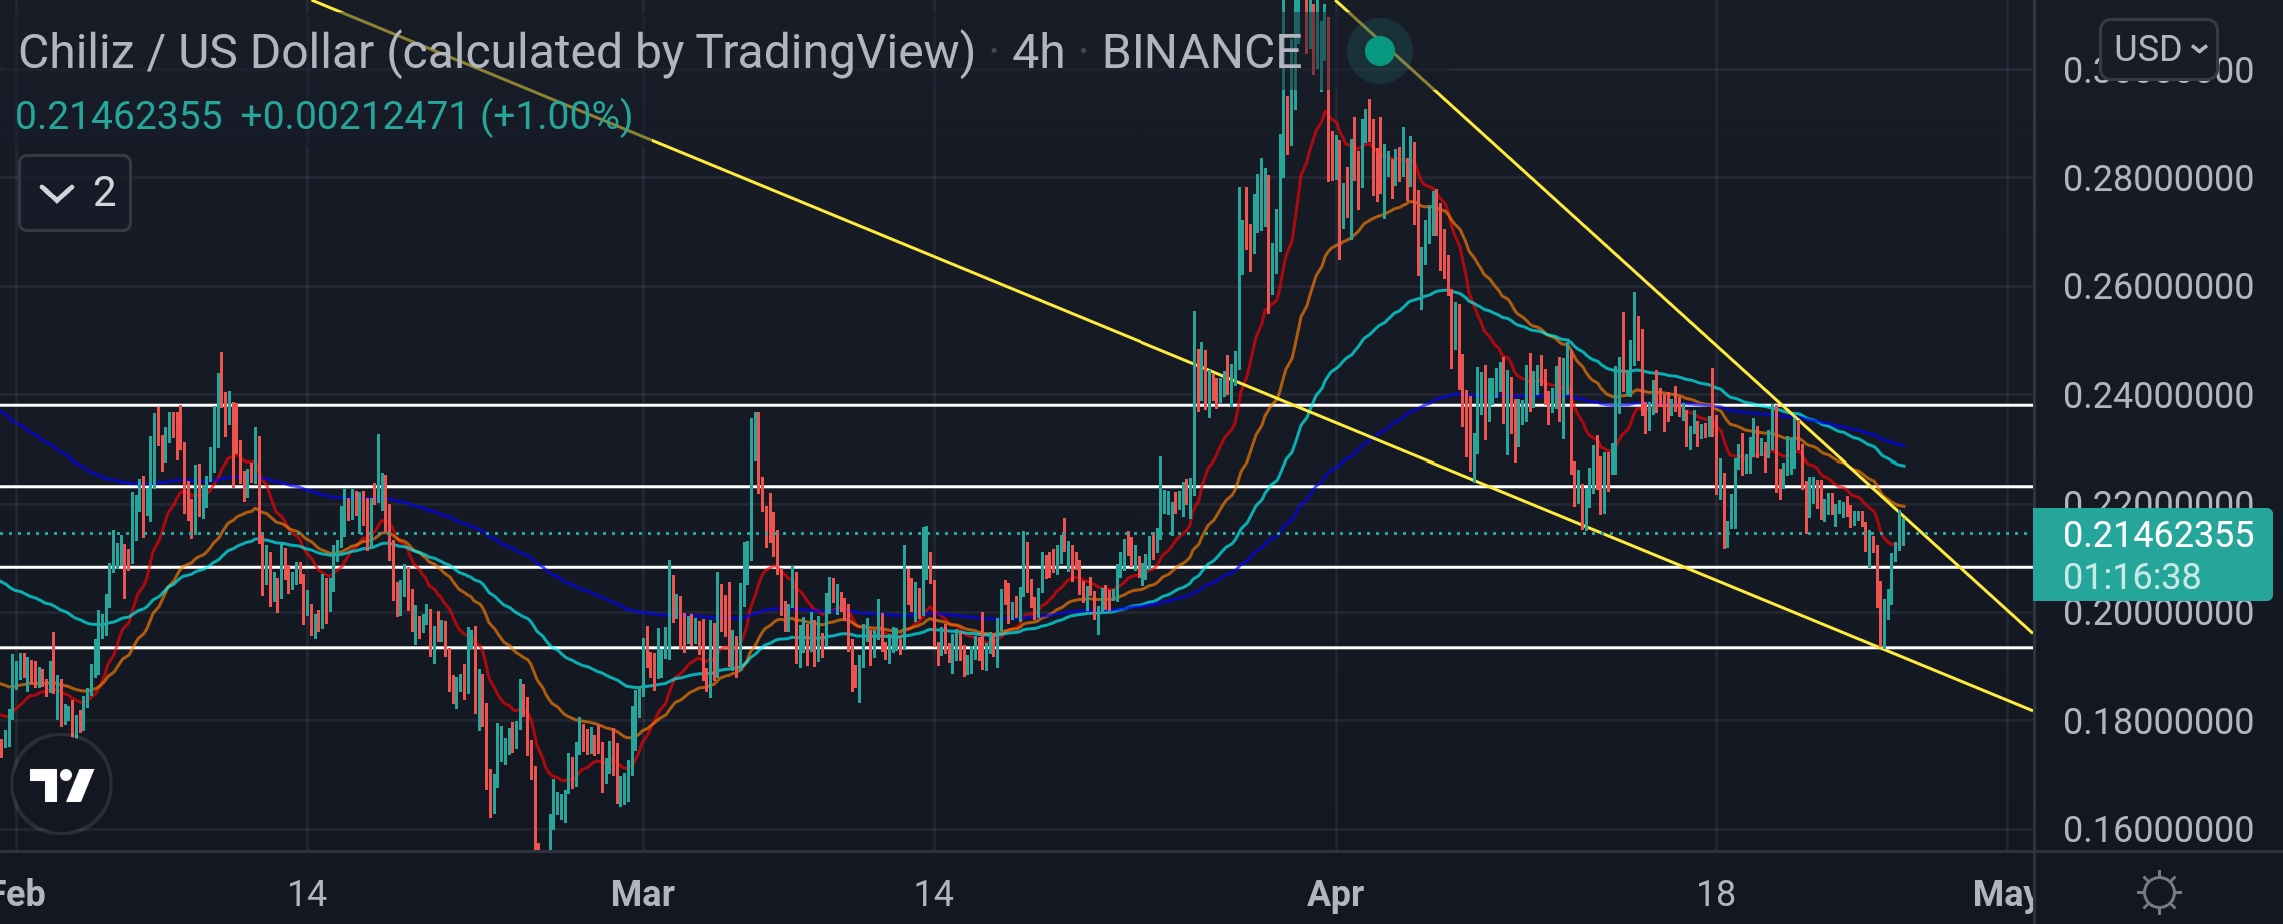The height and width of the screenshot is (924, 2283).
Task: Click the green market status dot
Action: pos(1379,51)
